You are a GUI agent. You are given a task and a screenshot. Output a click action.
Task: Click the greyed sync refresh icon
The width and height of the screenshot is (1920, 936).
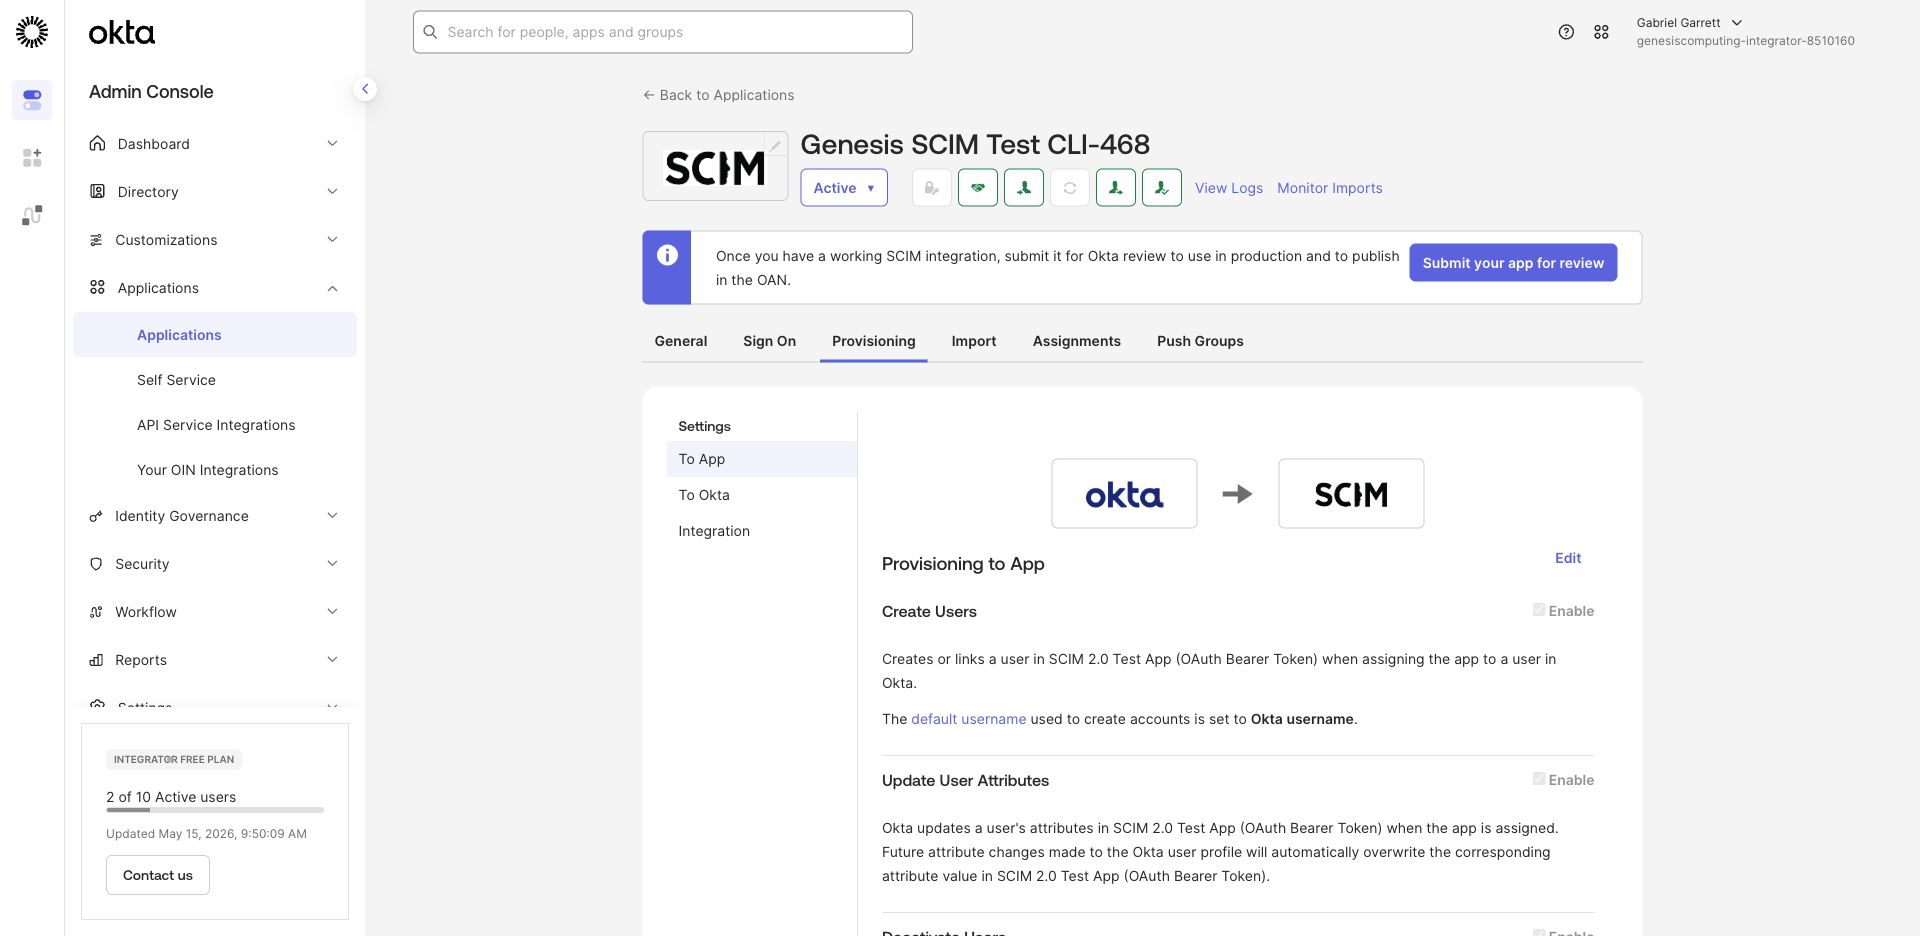1070,188
